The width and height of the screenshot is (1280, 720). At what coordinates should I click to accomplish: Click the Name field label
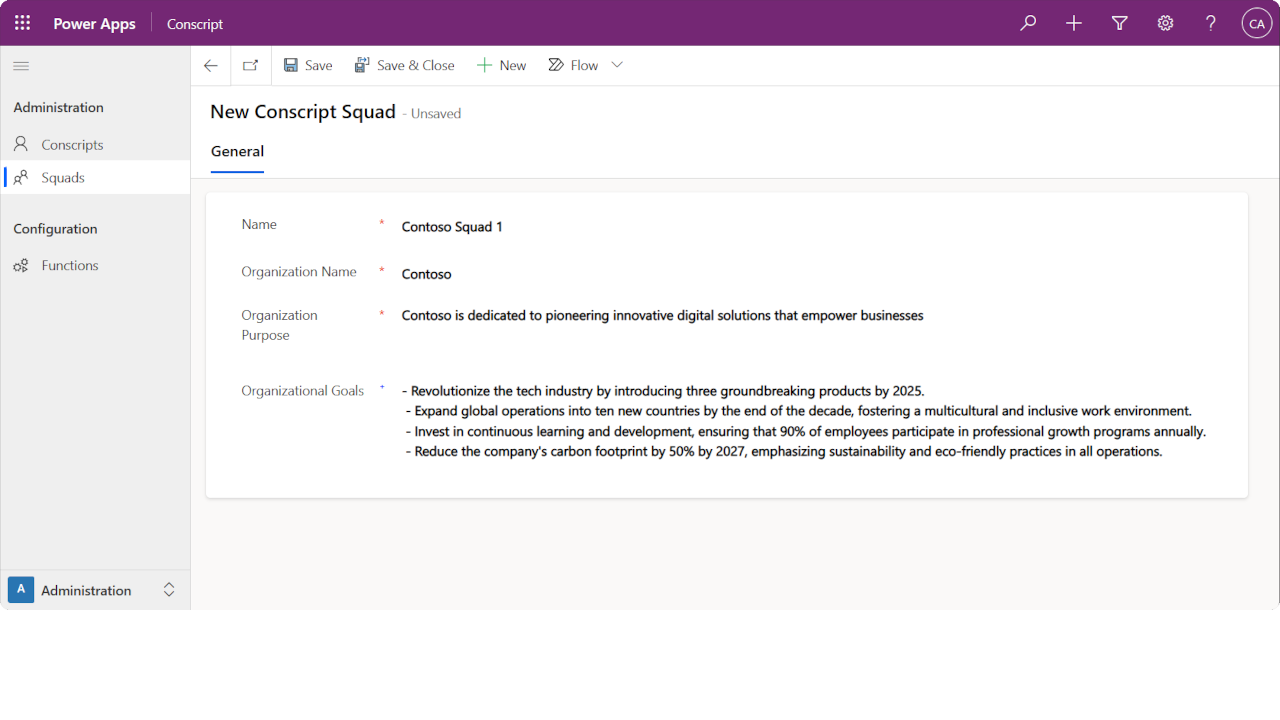pos(259,225)
